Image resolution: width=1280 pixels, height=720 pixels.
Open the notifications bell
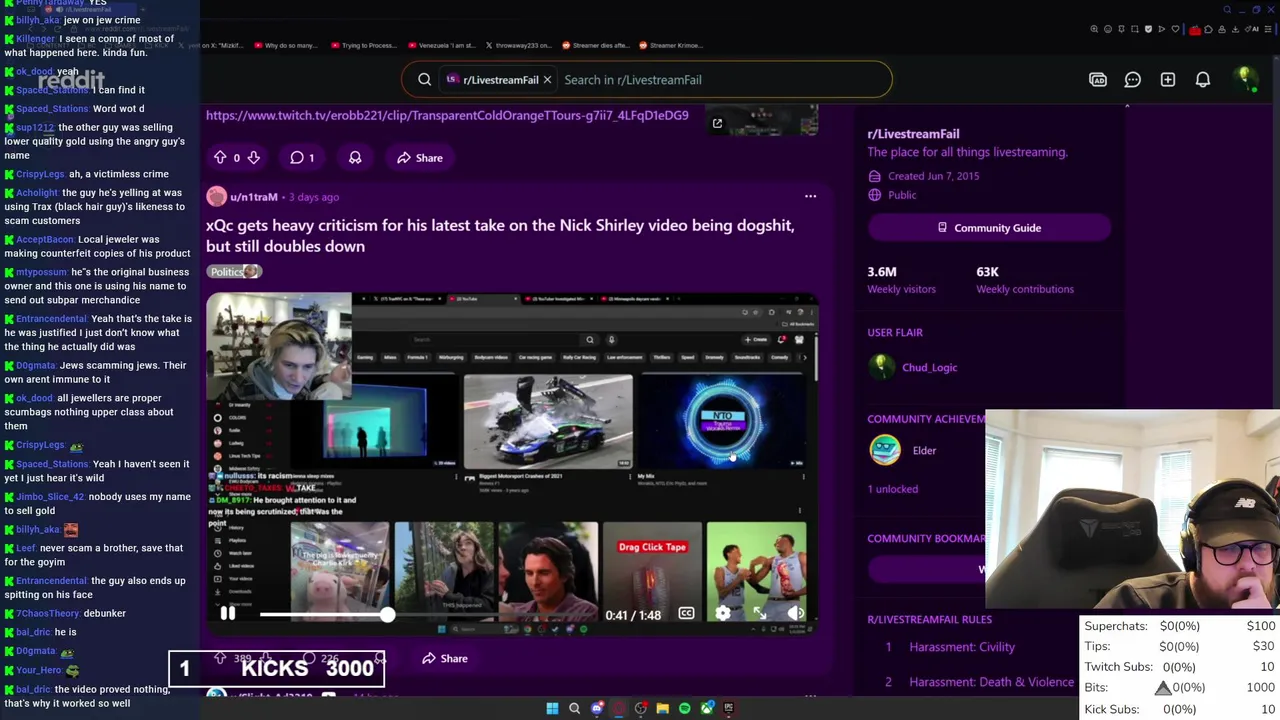click(1203, 80)
